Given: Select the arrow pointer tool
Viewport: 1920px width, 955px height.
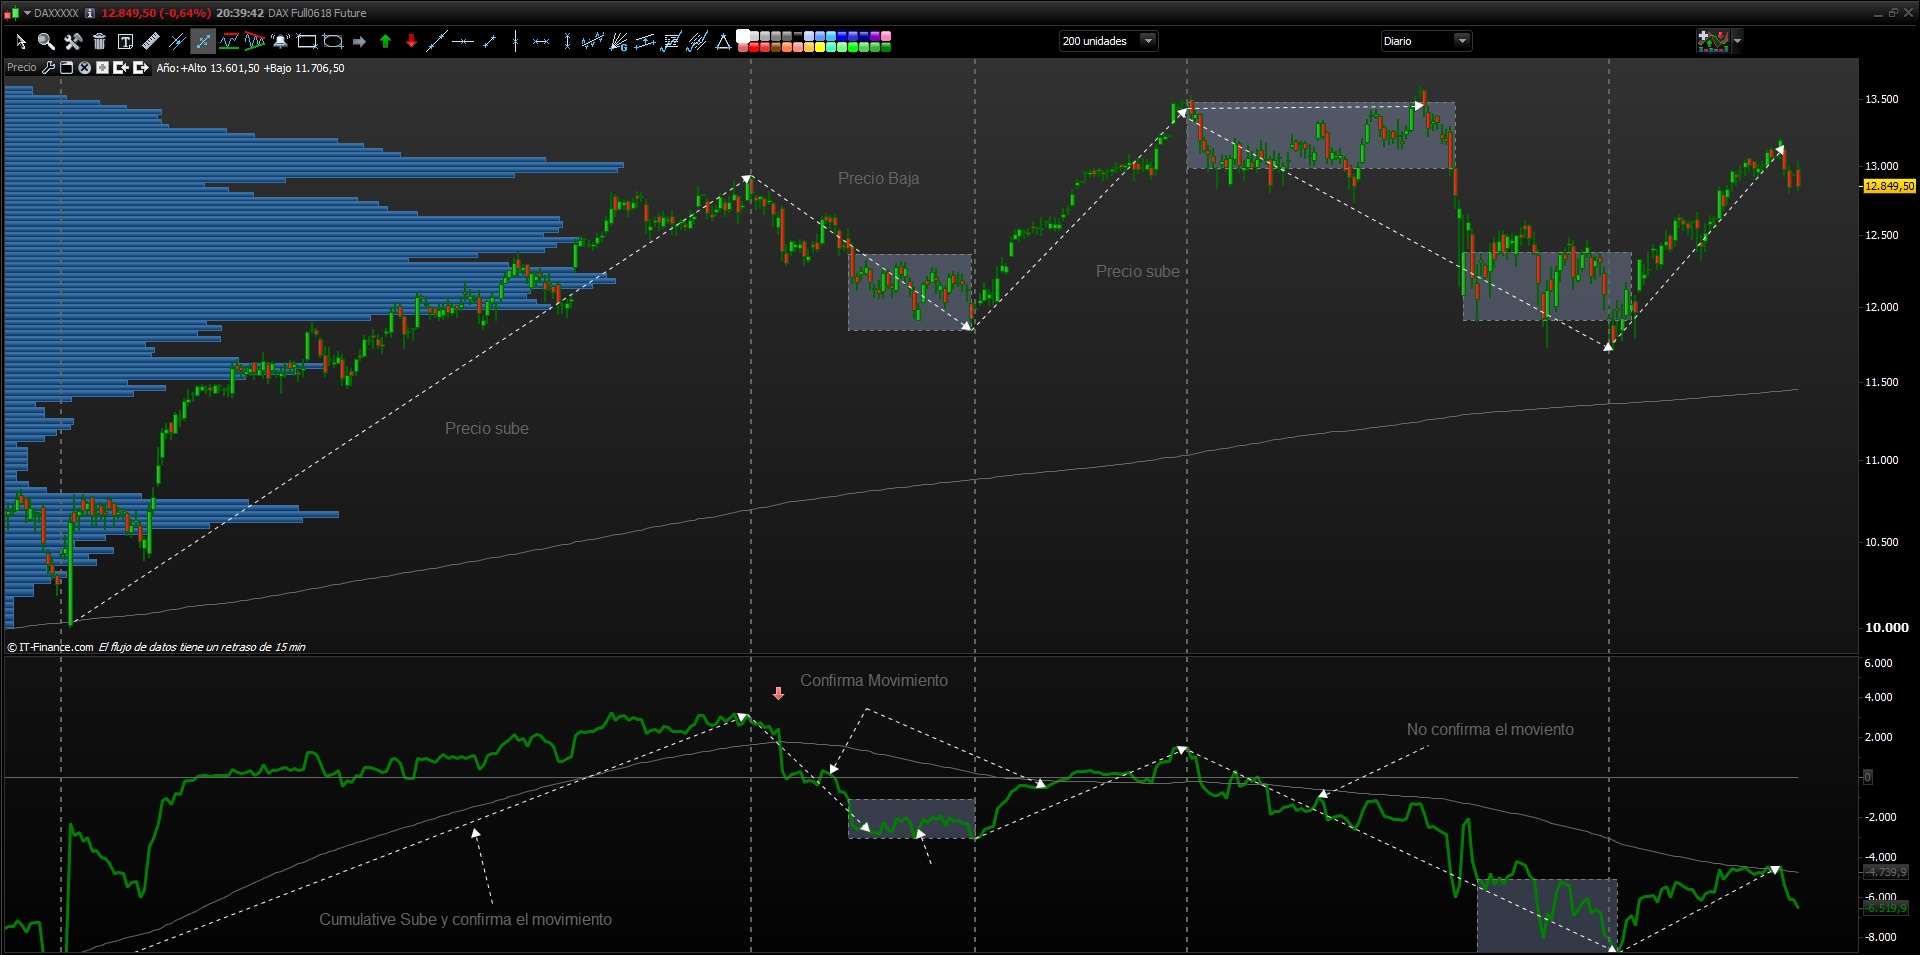Looking at the screenshot, I should [20, 41].
